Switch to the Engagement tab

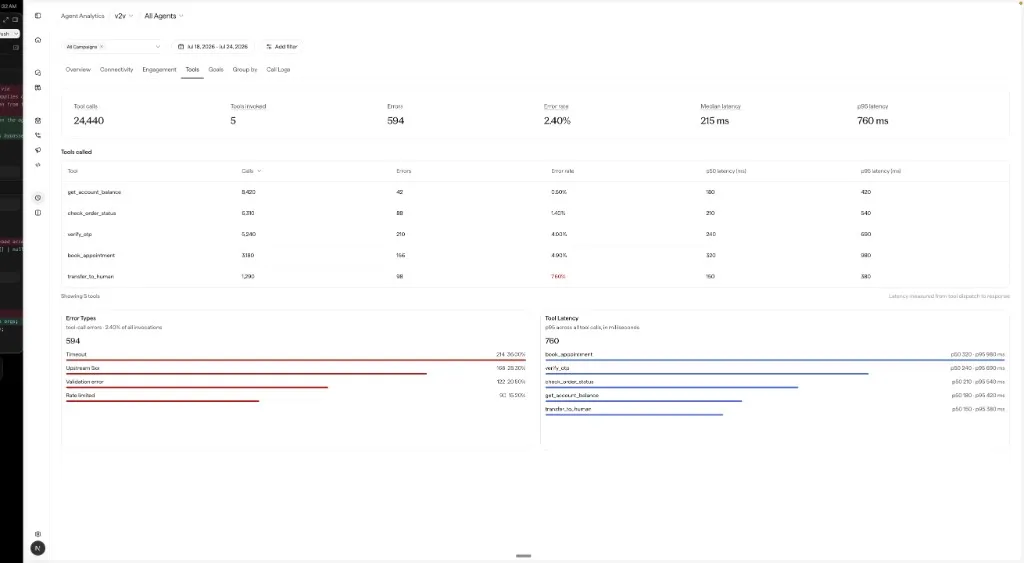(x=159, y=69)
